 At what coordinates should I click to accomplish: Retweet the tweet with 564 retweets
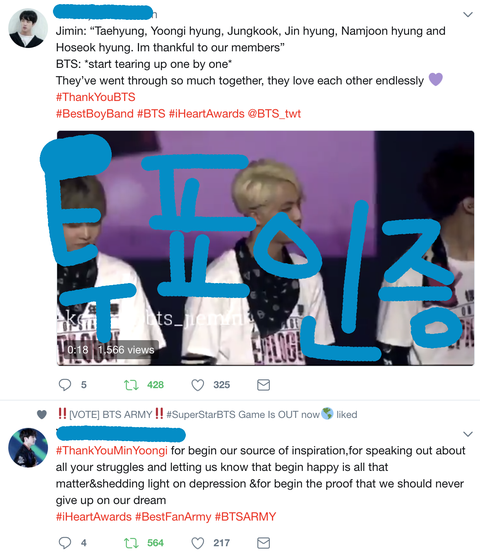pyautogui.click(x=131, y=543)
